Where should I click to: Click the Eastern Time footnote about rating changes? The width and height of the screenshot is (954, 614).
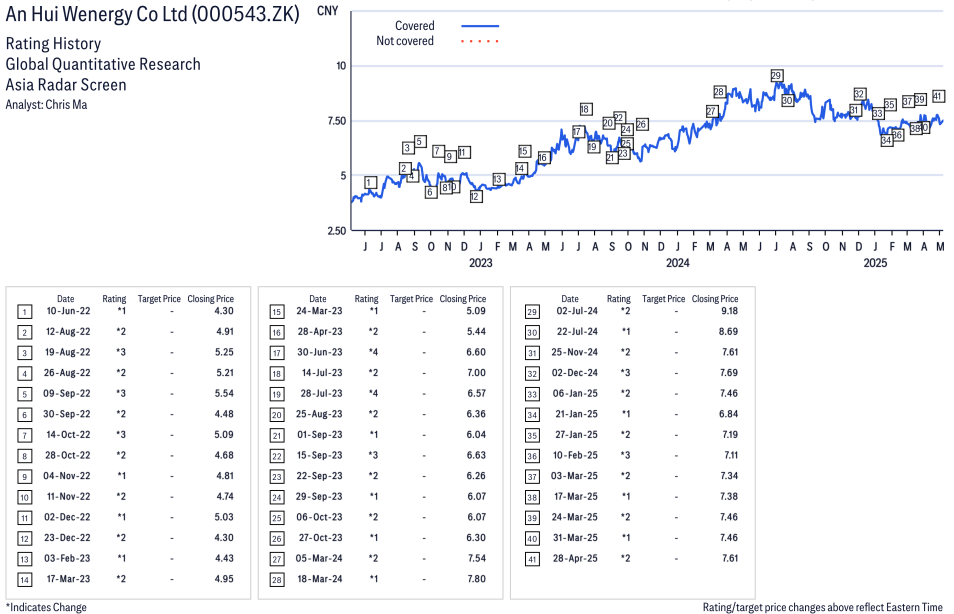823,607
